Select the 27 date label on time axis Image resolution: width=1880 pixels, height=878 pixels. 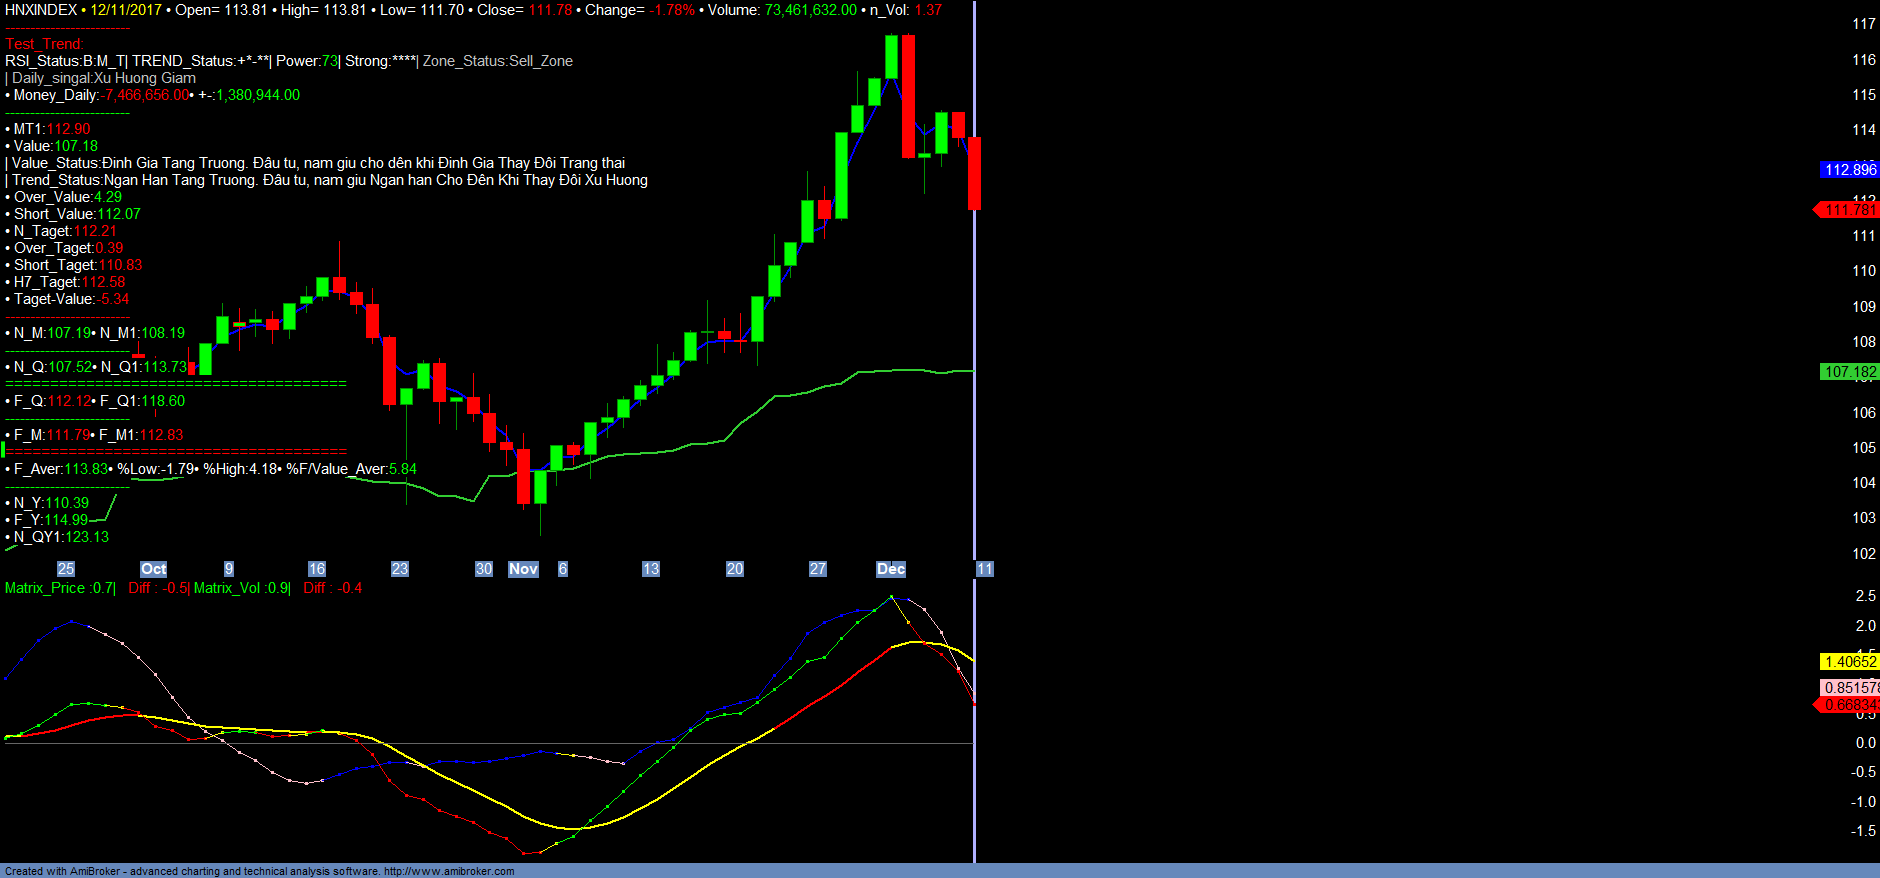click(817, 569)
